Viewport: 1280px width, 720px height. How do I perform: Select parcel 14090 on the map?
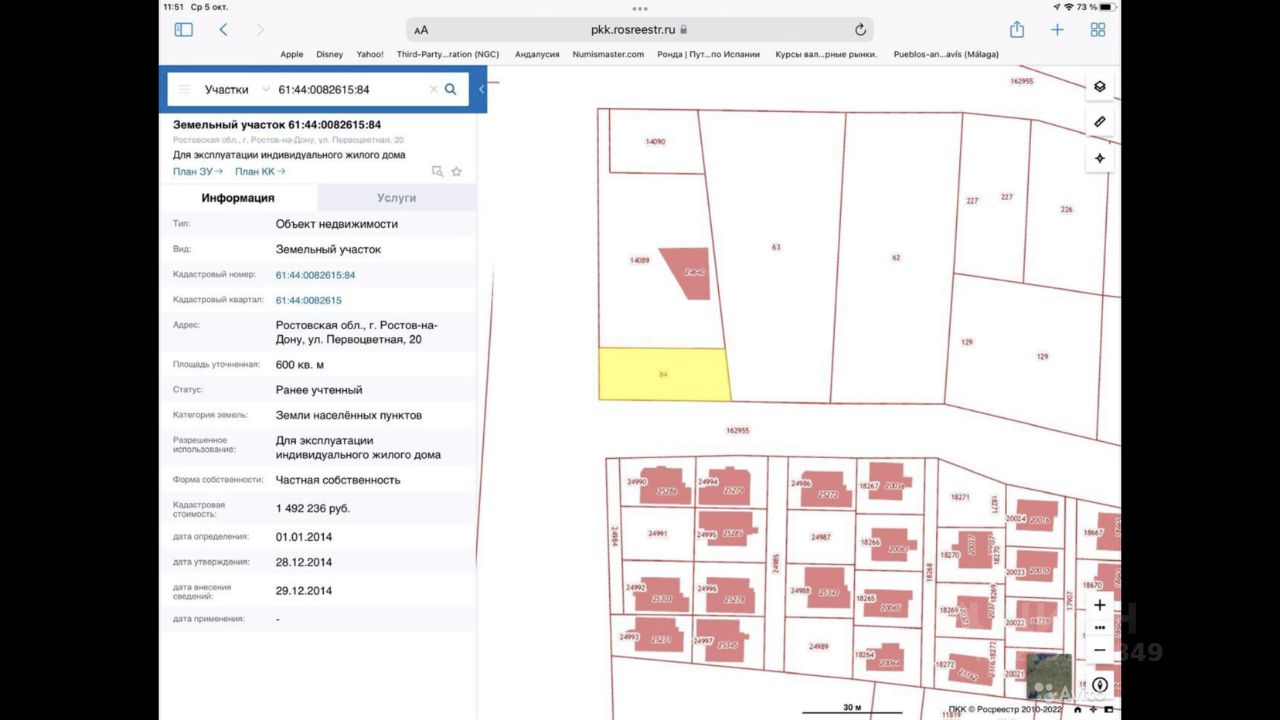[x=655, y=142]
